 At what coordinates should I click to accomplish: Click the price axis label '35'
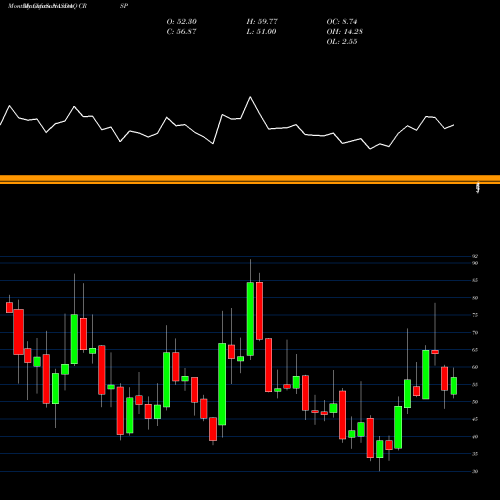pos(475,454)
